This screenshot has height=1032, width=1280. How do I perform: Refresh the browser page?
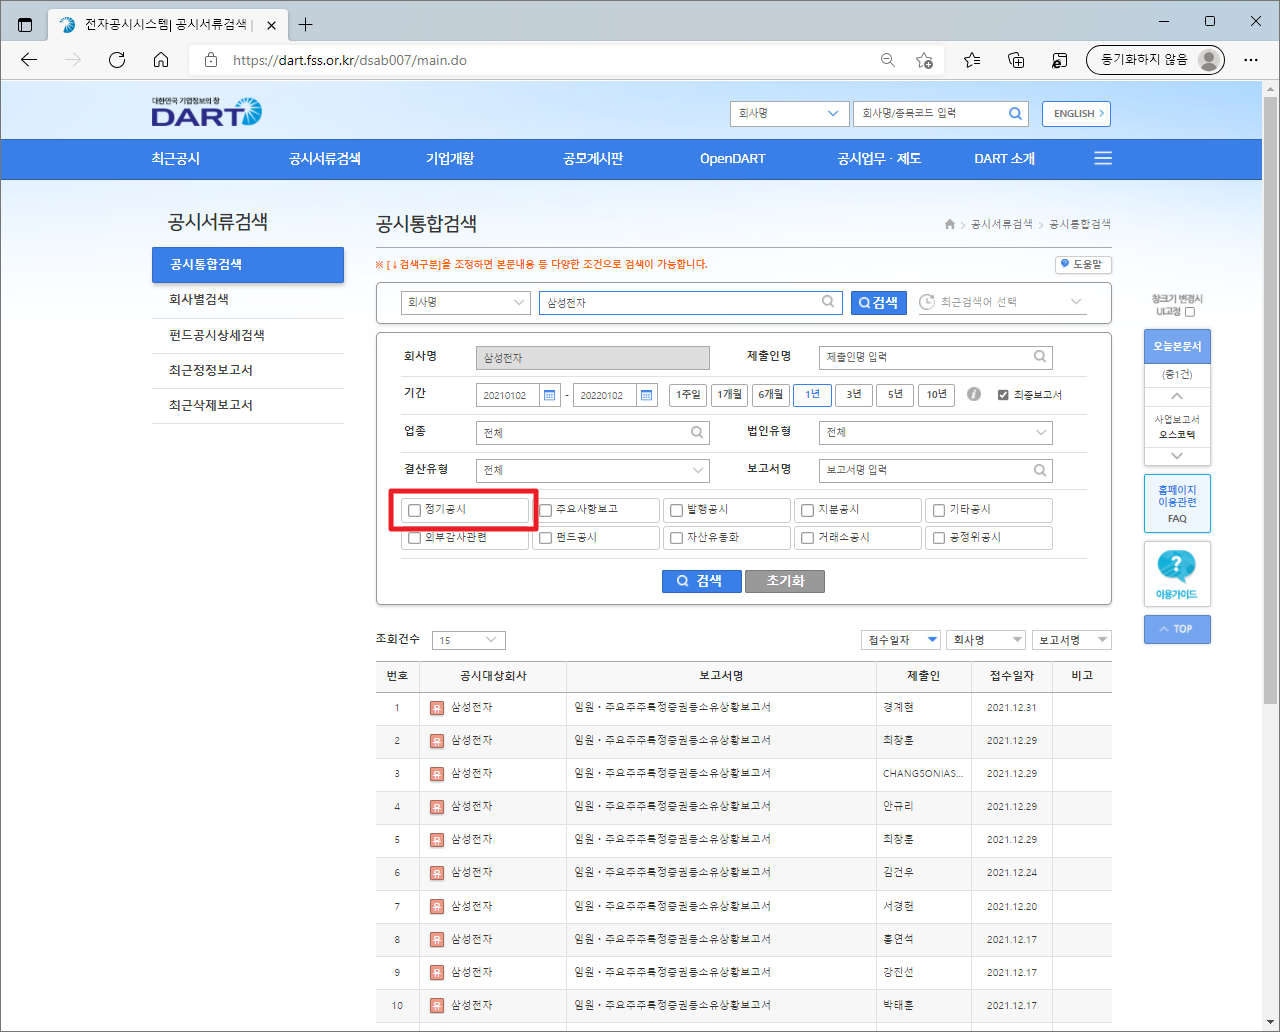coord(117,60)
